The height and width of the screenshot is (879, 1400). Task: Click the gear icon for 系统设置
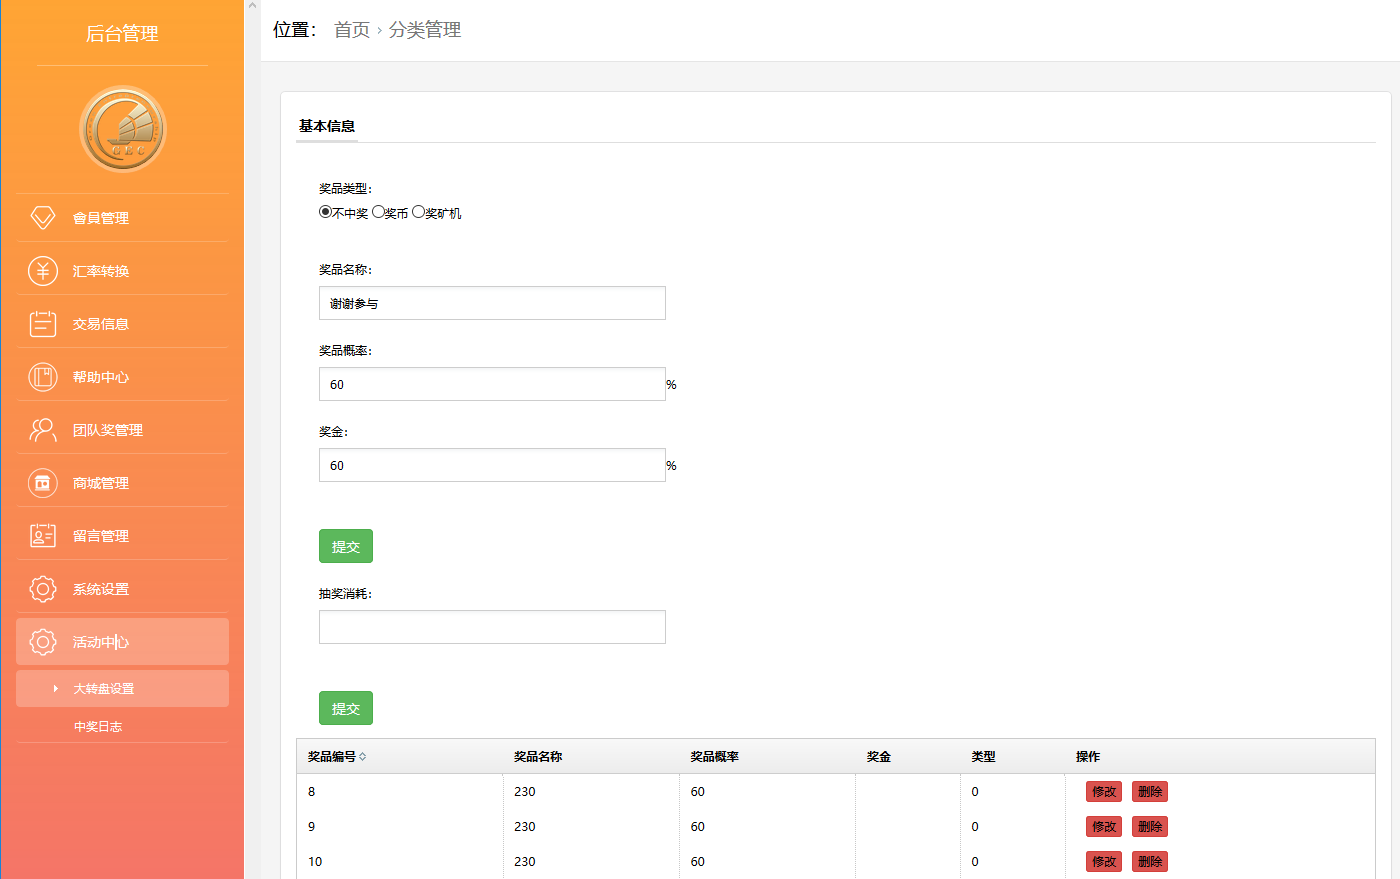coord(42,589)
